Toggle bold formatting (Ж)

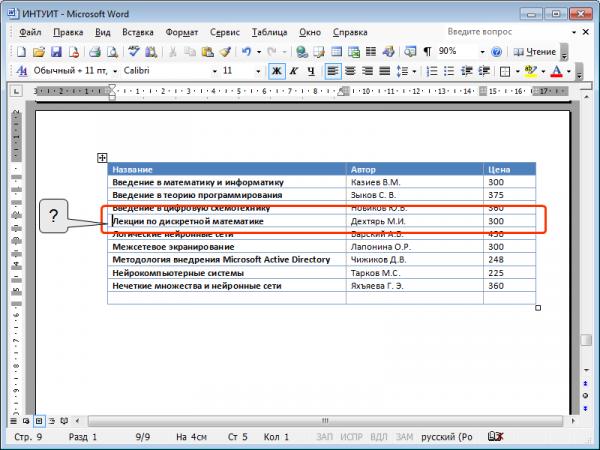point(277,71)
